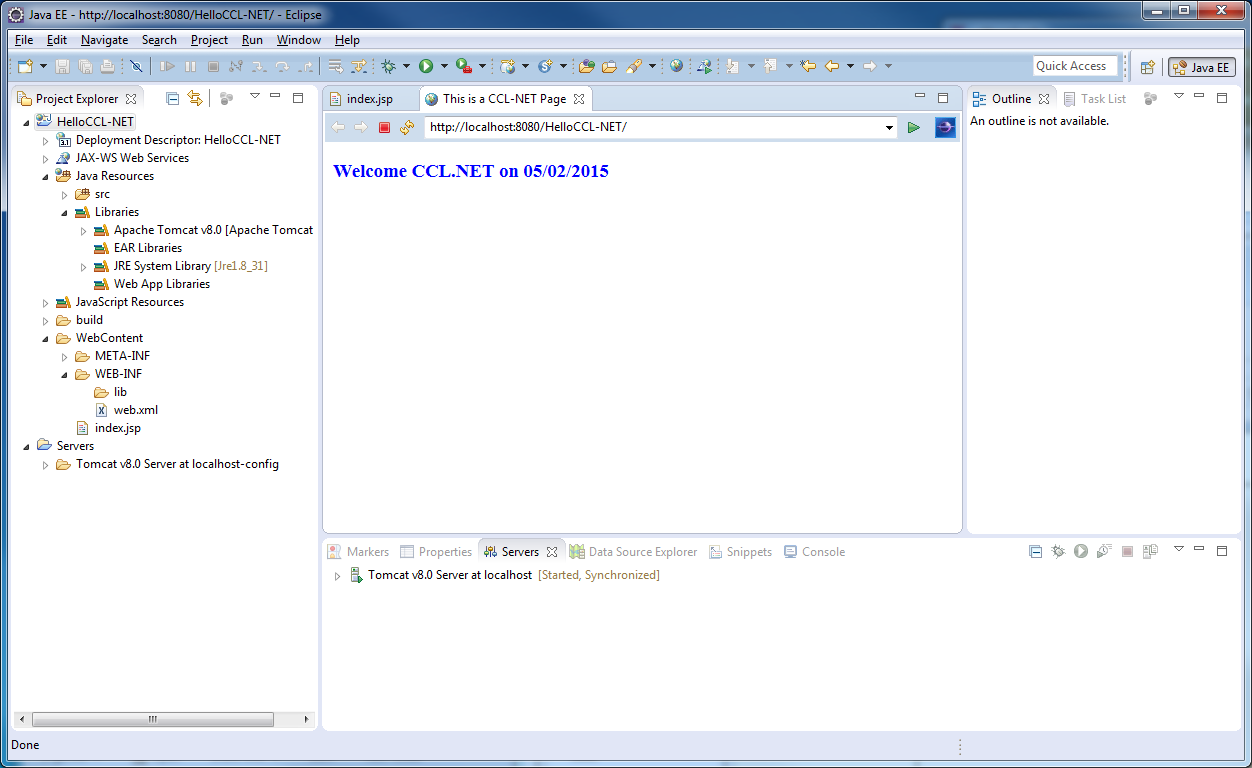This screenshot has width=1252, height=768.
Task: Expand Tomcat v8.0 Server in Servers view
Action: [x=337, y=576]
